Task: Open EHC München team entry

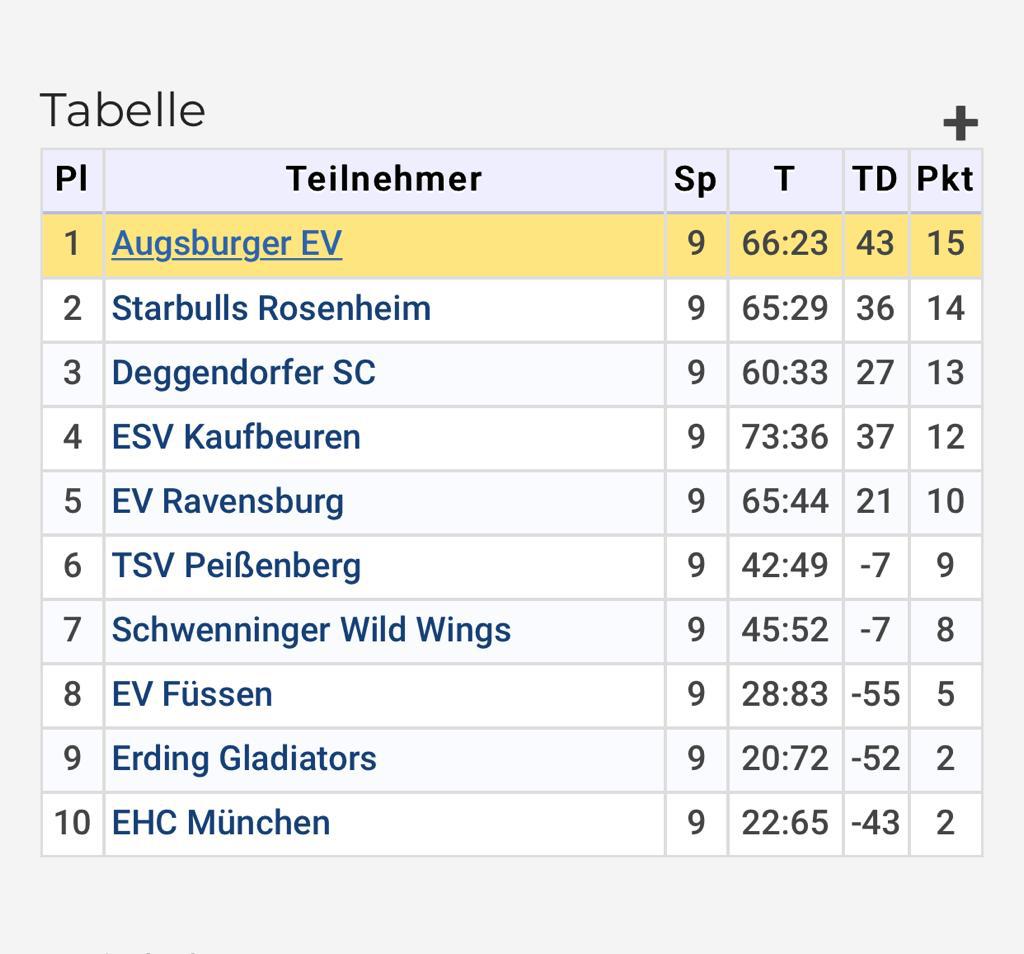Action: point(221,823)
